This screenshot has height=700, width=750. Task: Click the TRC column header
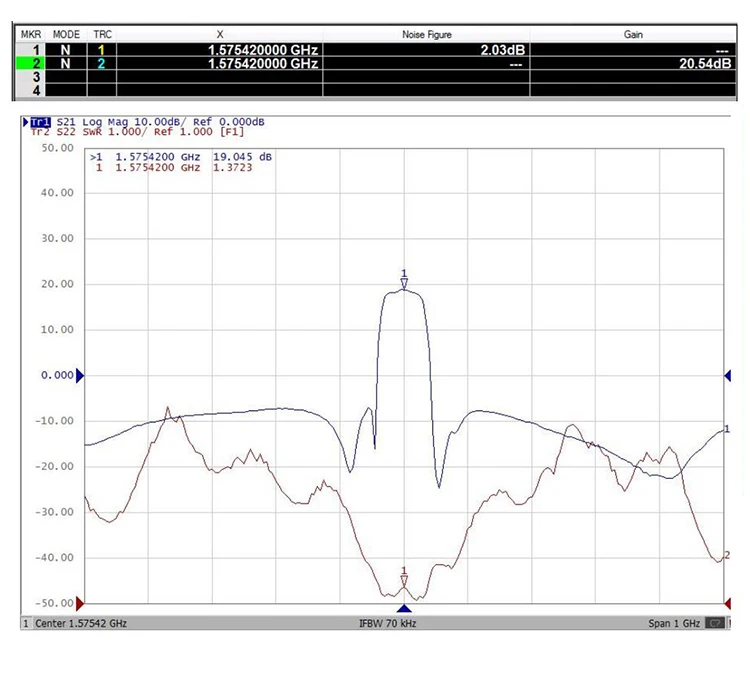(x=102, y=34)
